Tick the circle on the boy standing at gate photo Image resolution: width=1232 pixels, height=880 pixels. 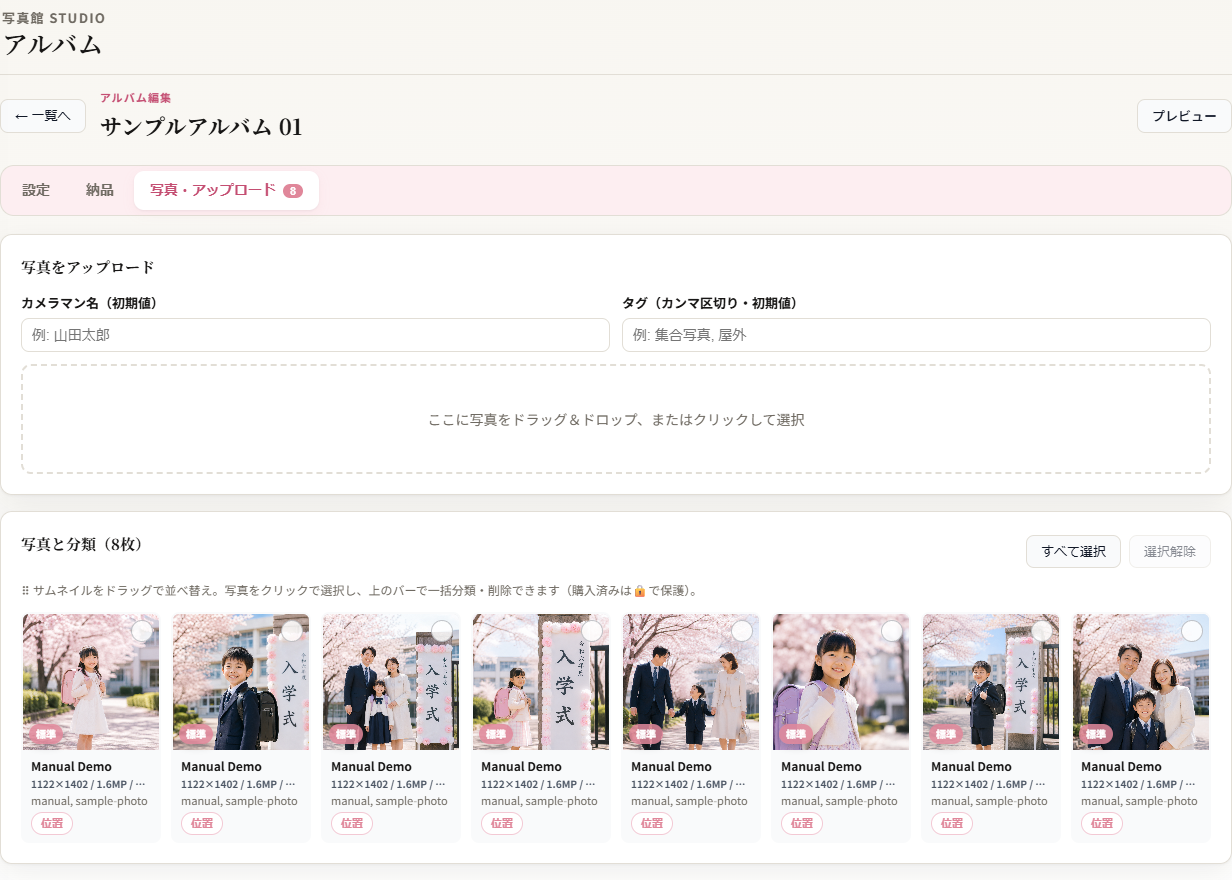1042,631
